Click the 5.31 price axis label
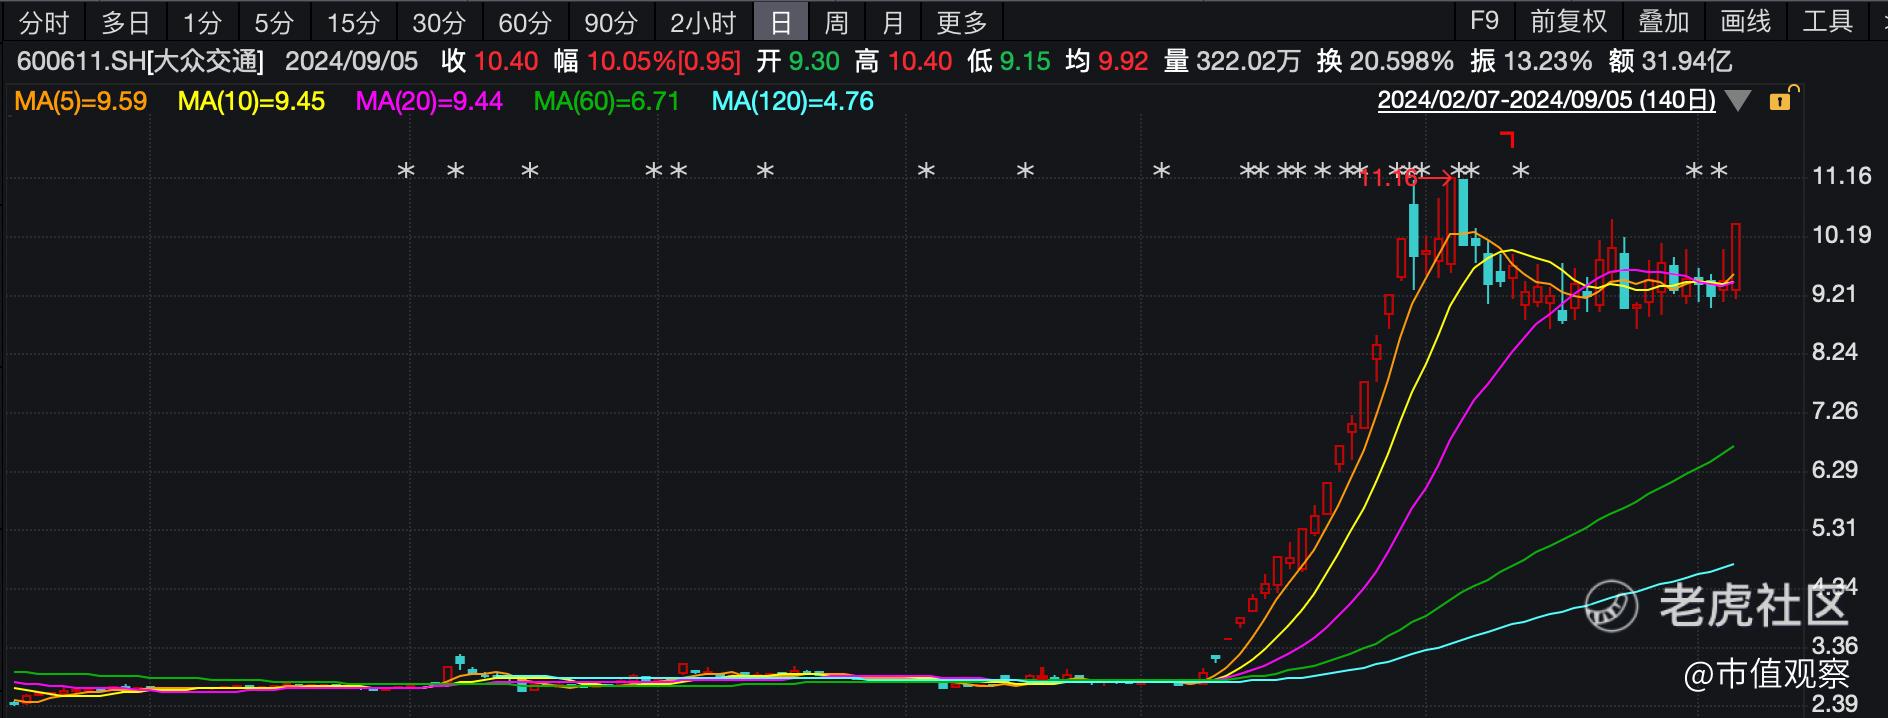This screenshot has height=718, width=1888. (1834, 528)
